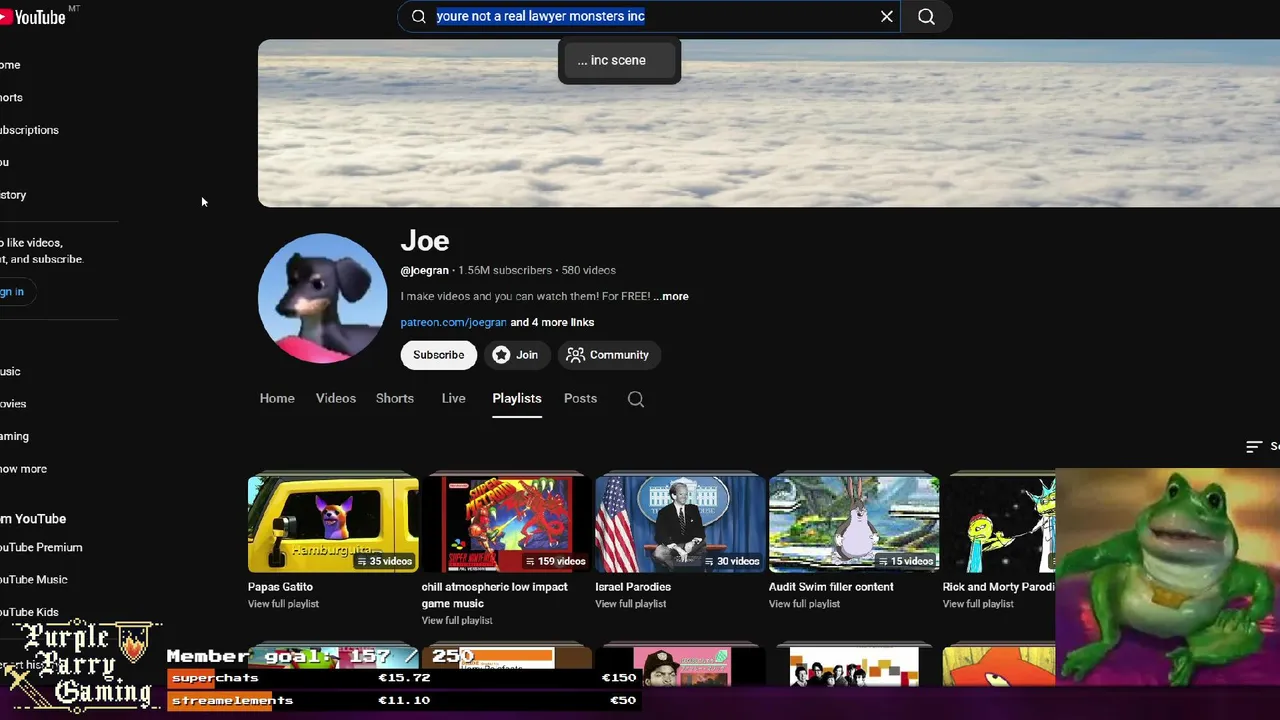View full playlist under Audit Swim
1280x720 pixels.
(804, 604)
